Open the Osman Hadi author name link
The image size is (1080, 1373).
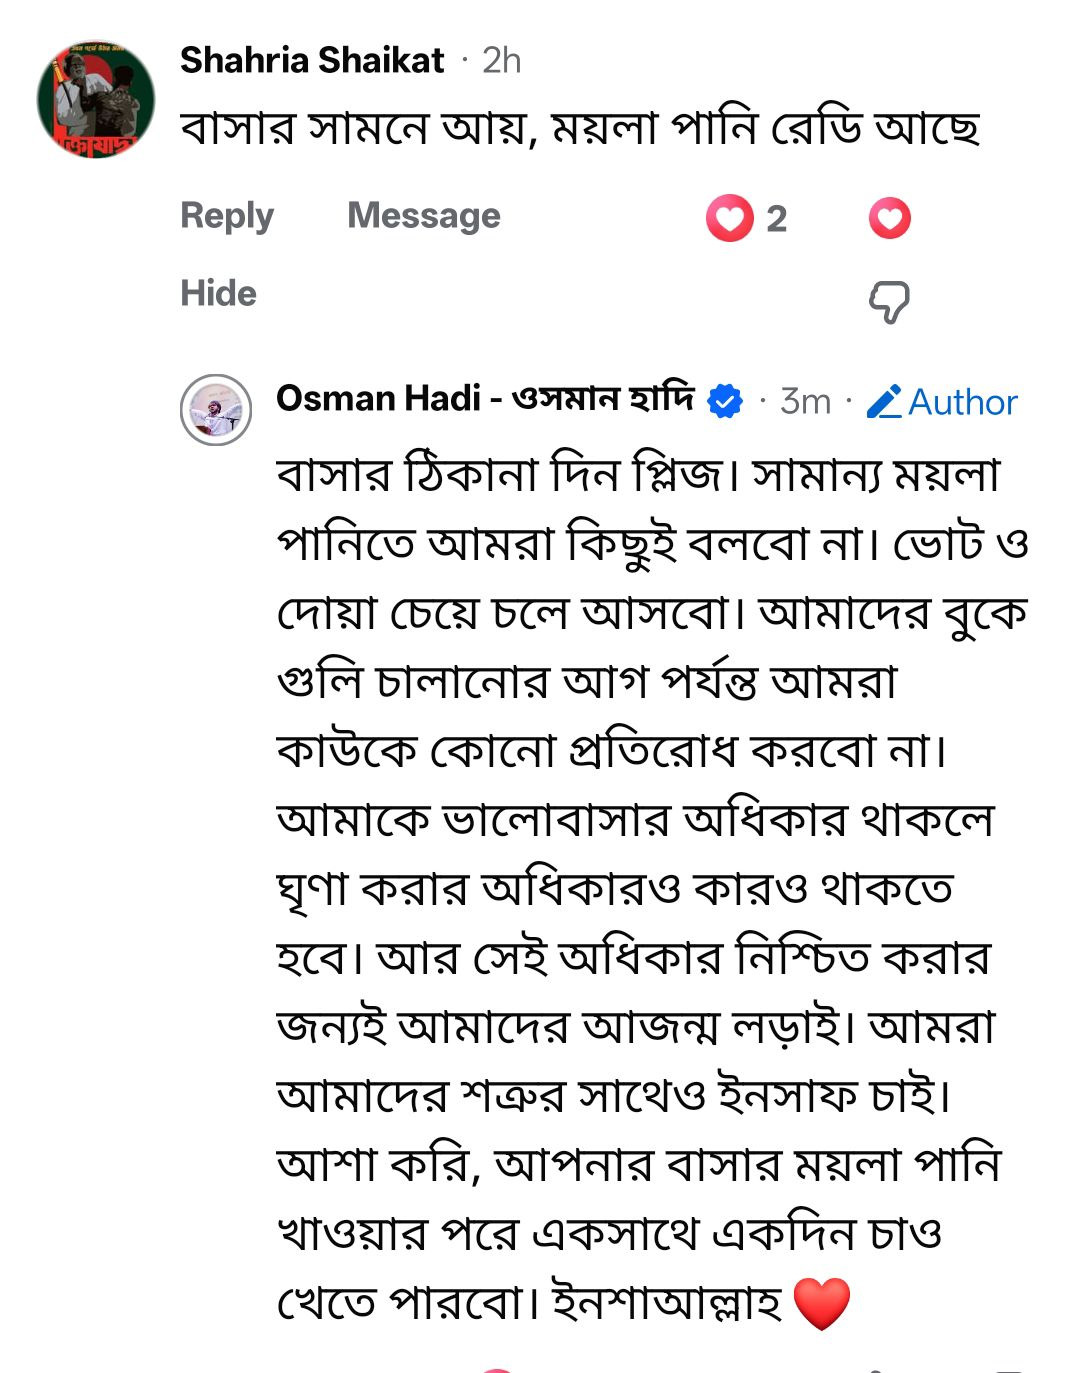click(x=485, y=399)
